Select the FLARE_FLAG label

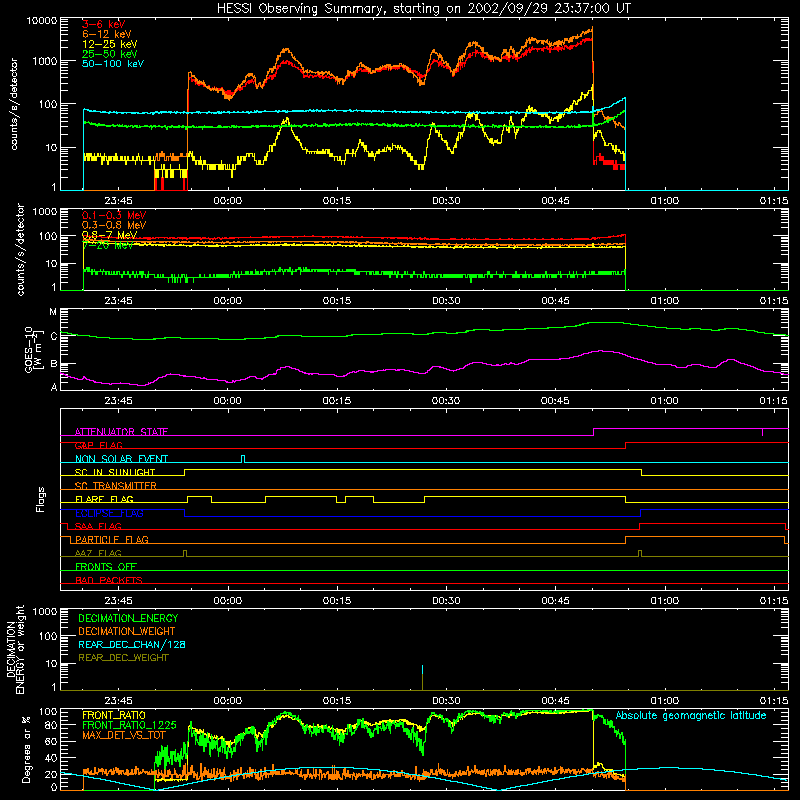104,499
